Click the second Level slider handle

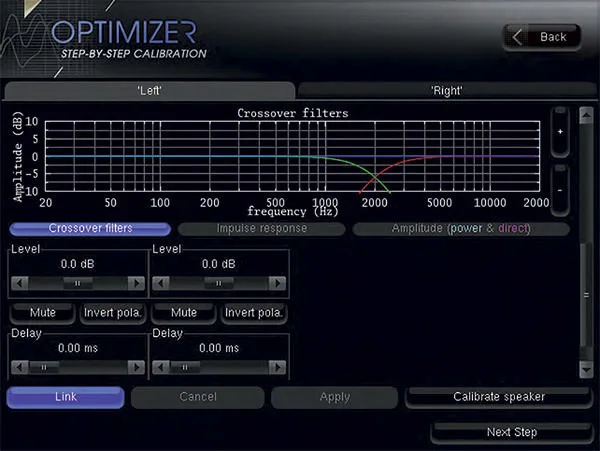218,283
